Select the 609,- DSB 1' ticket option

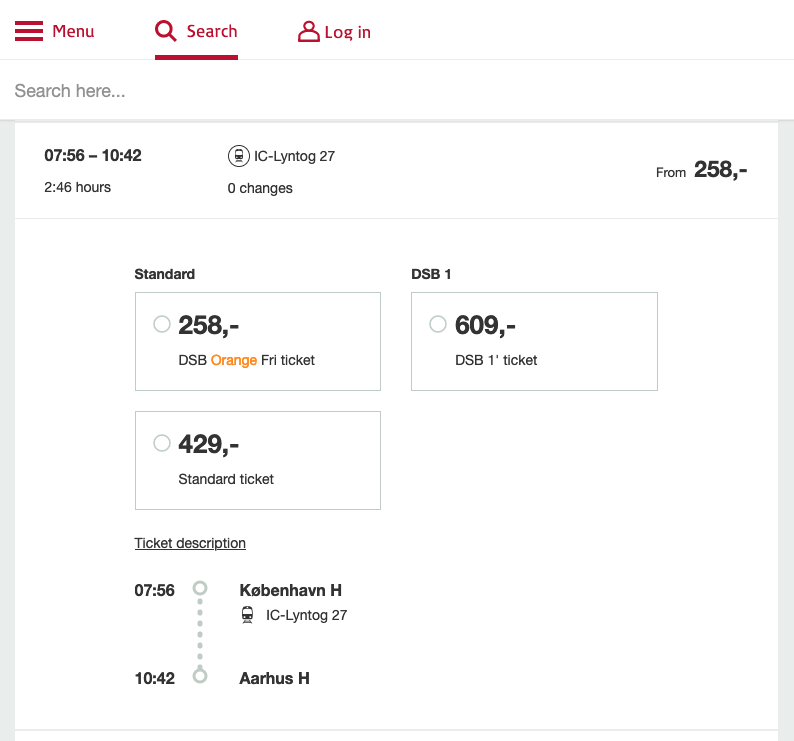pyautogui.click(x=438, y=324)
